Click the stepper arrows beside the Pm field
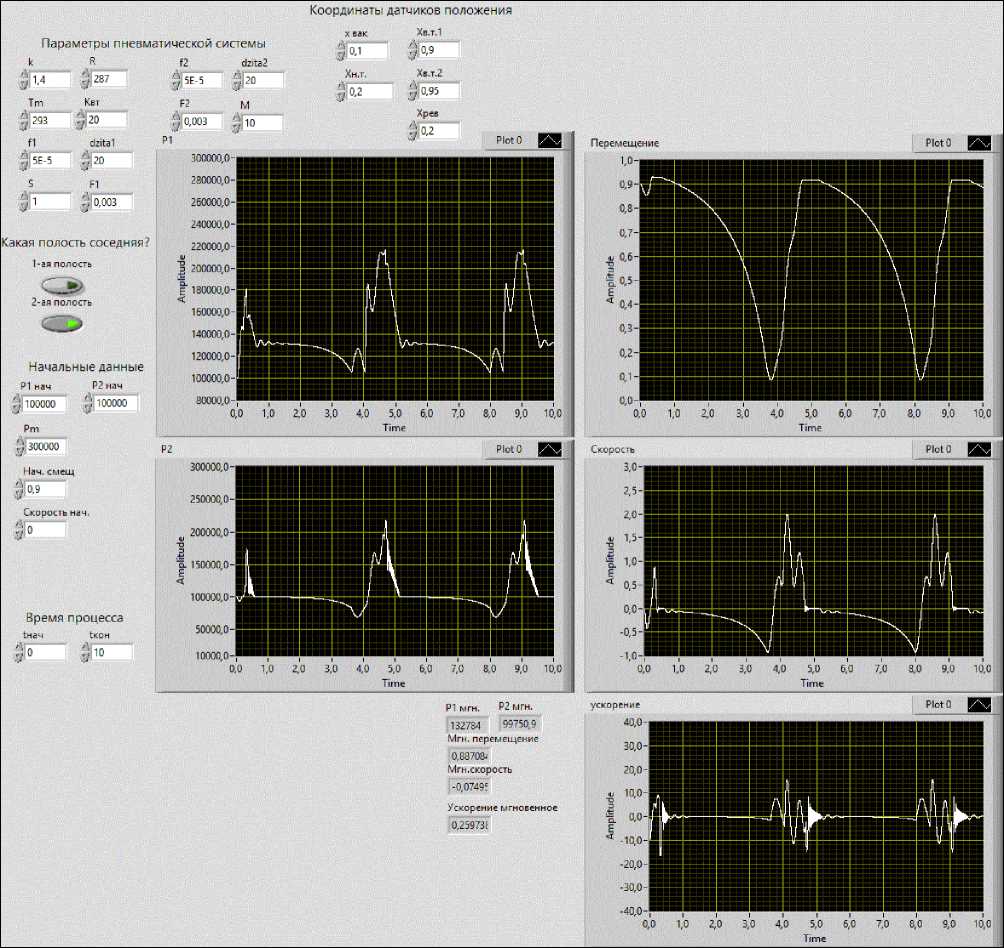This screenshot has width=1004, height=948. (20, 447)
